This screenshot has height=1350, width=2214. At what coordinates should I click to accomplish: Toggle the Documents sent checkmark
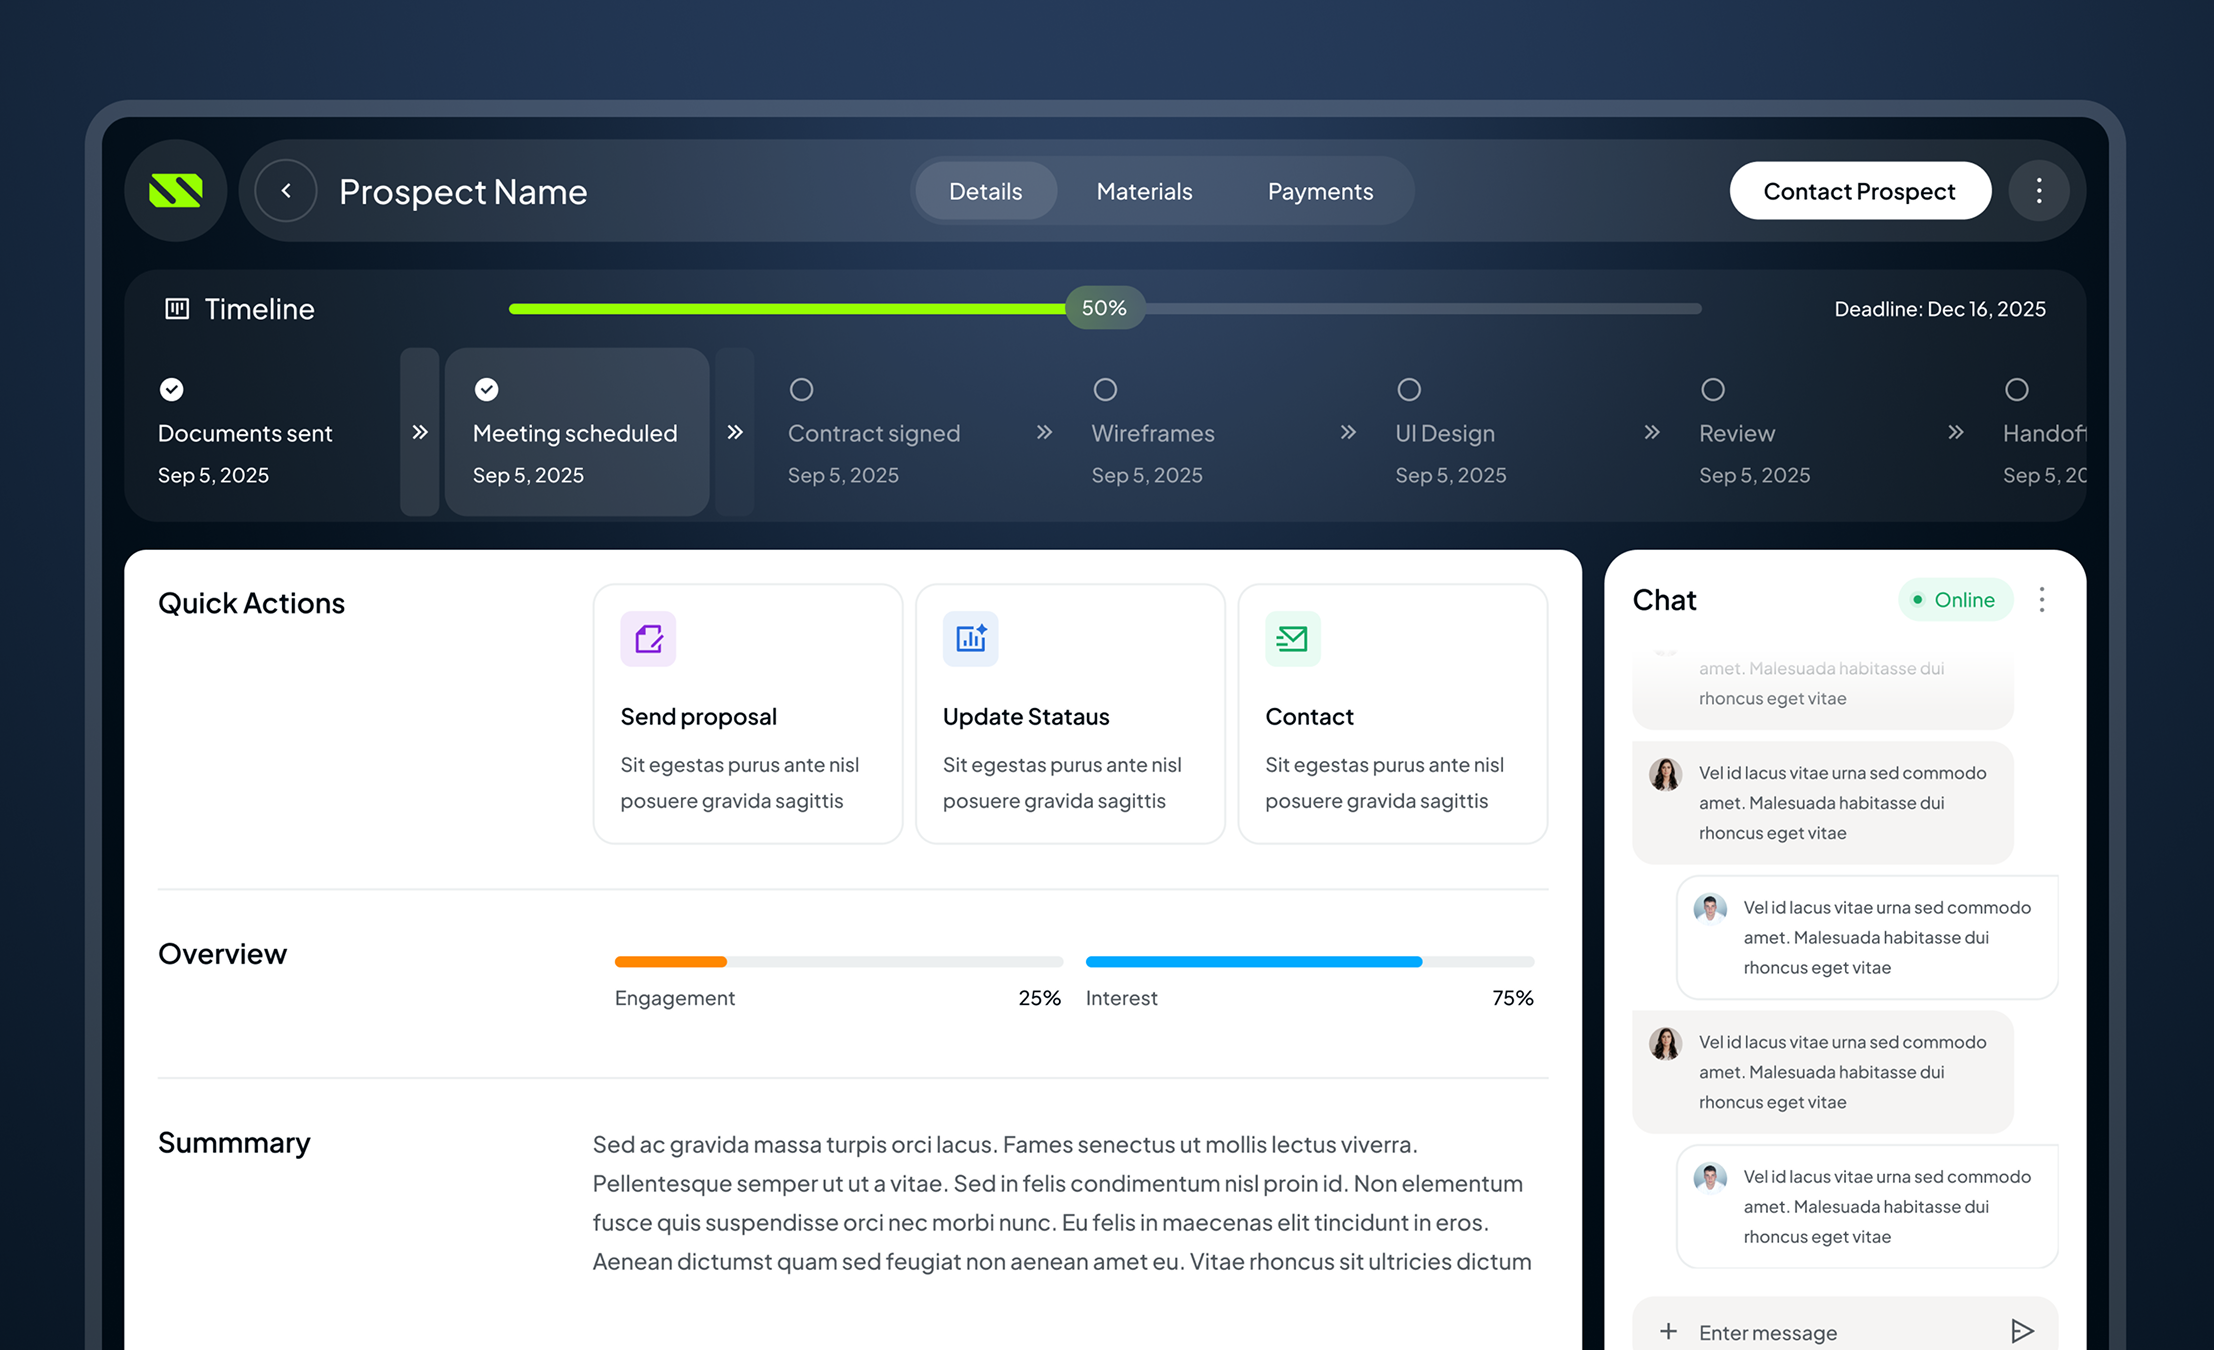[172, 389]
